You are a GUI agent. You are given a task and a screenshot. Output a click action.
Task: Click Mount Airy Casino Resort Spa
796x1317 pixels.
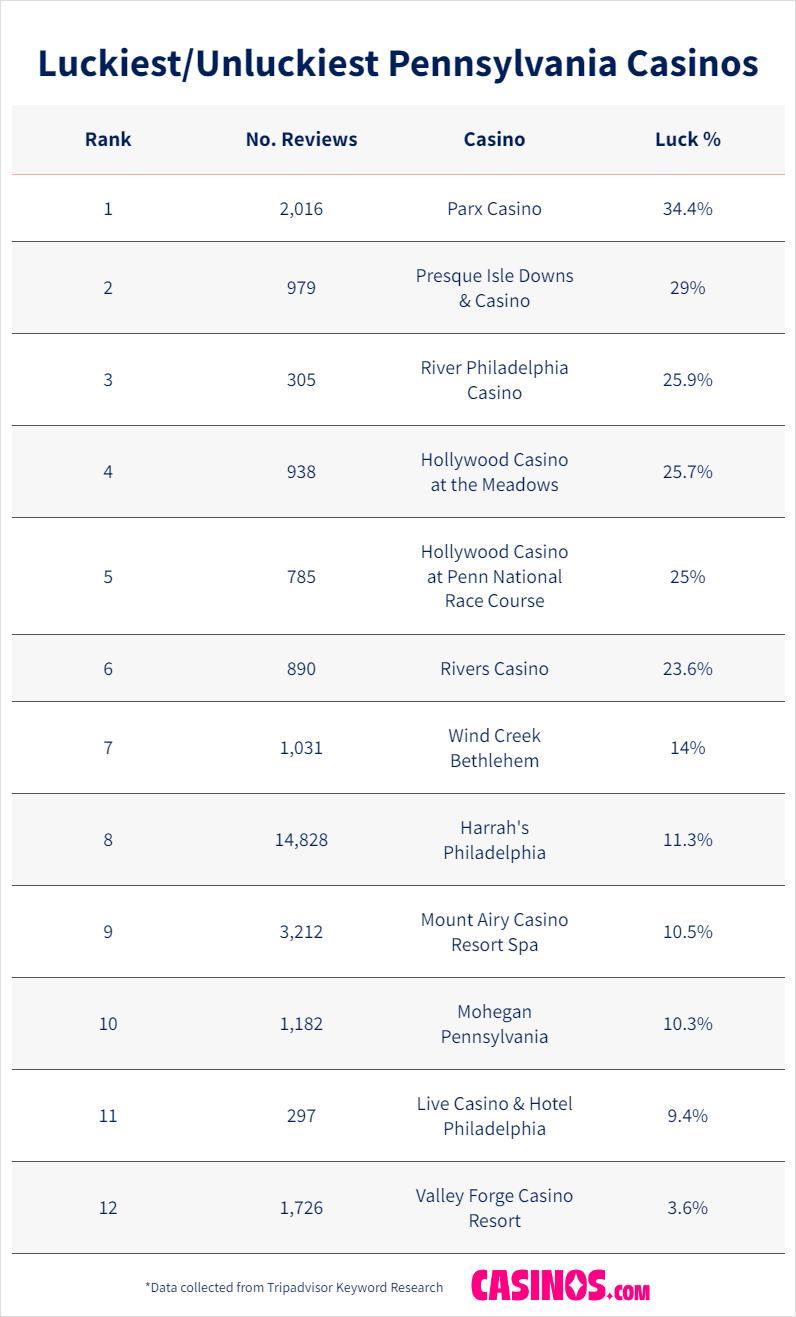coord(494,932)
